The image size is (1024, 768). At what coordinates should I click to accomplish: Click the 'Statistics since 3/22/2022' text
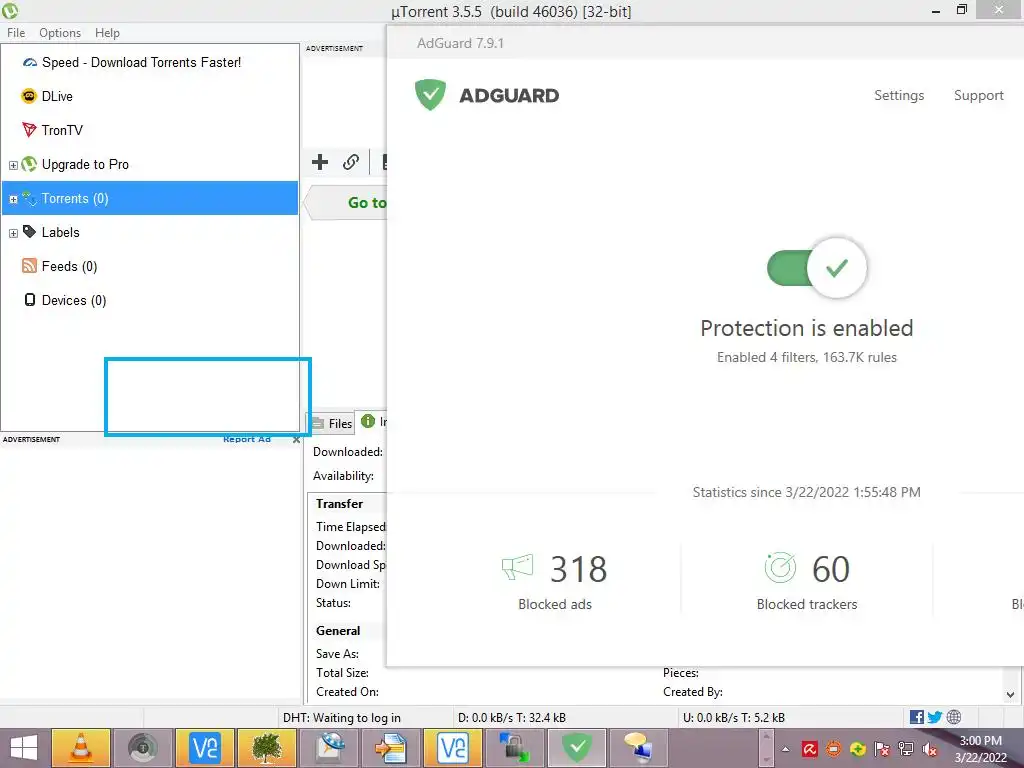[x=807, y=492]
